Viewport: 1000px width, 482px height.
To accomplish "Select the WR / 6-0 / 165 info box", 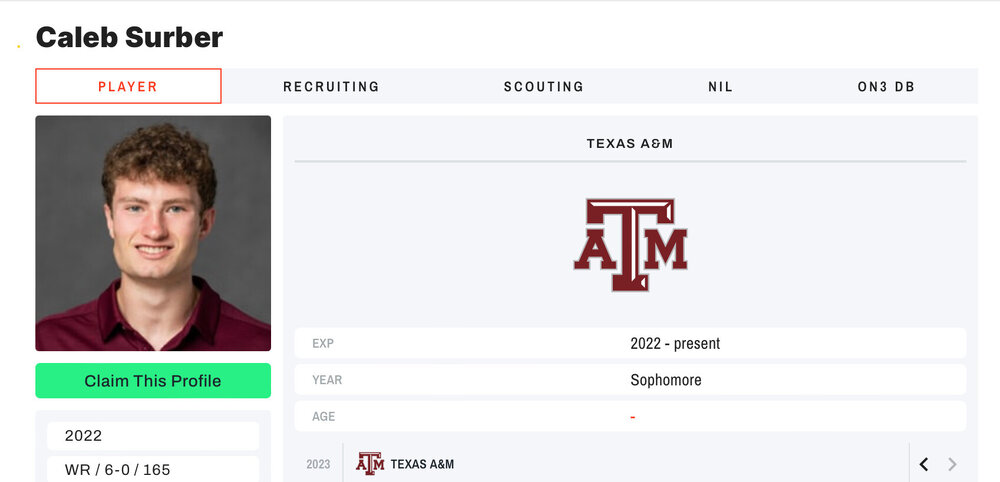I will tap(153, 468).
